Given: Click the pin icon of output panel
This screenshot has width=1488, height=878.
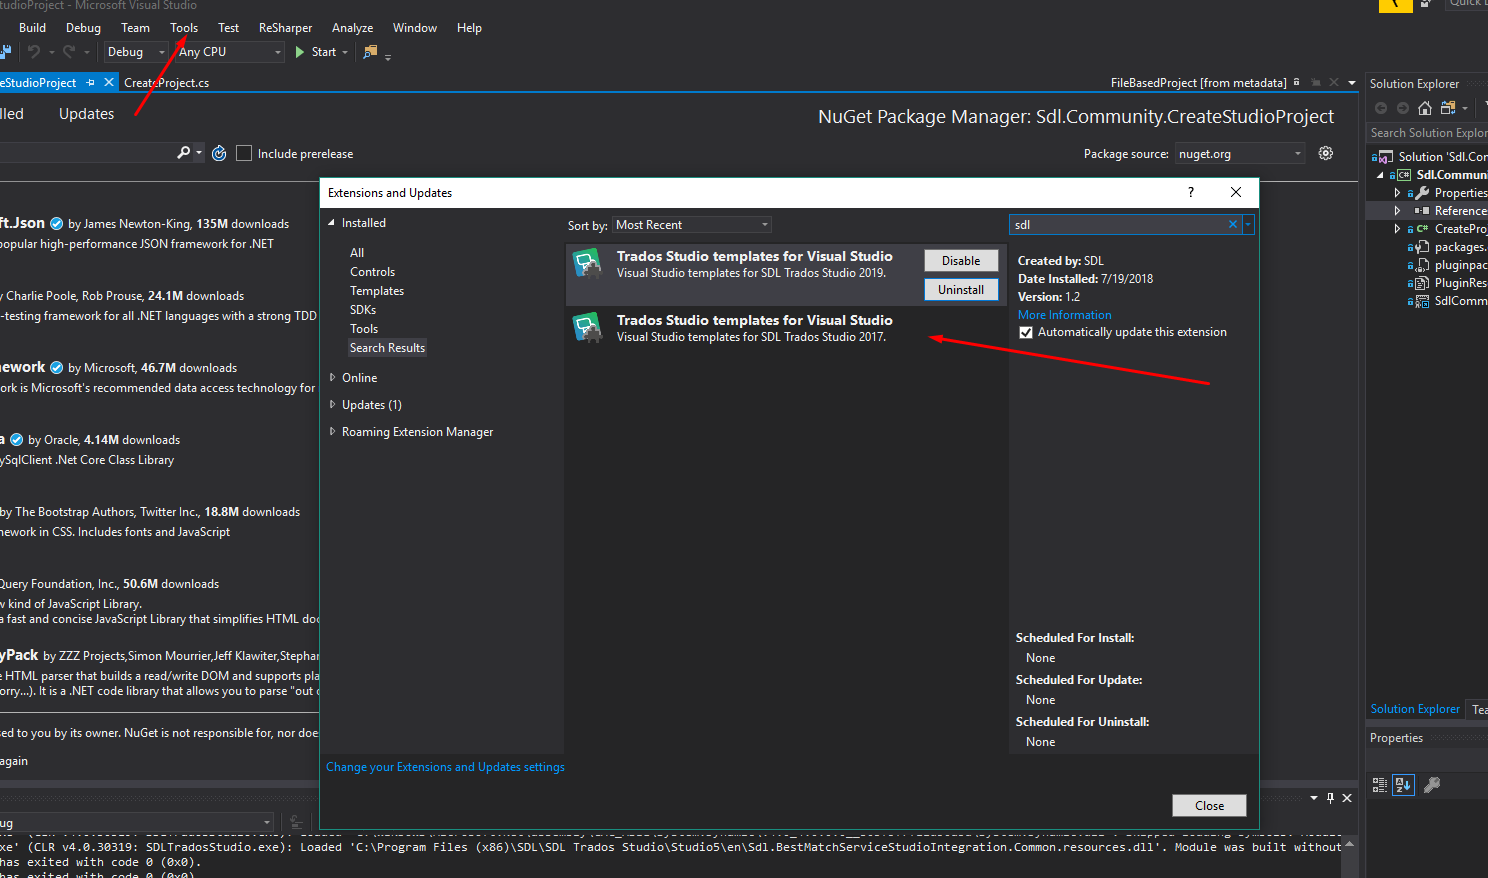Looking at the screenshot, I should tap(1330, 797).
